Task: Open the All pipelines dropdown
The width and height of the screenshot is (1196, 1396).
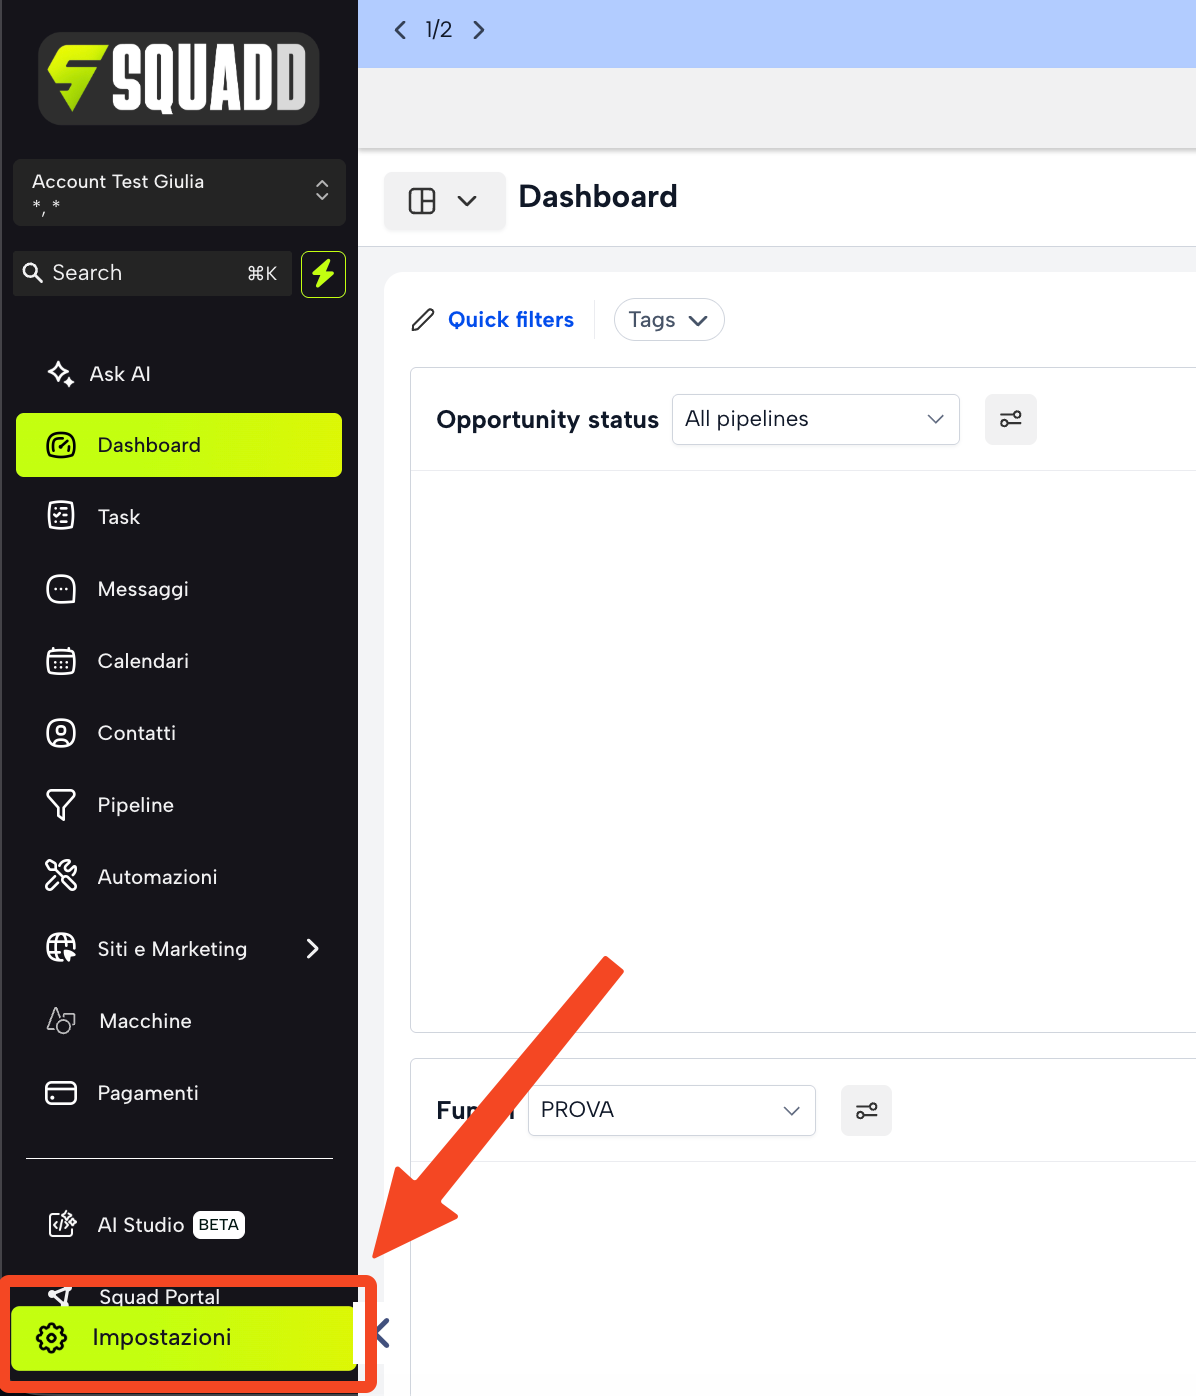Action: tap(816, 419)
